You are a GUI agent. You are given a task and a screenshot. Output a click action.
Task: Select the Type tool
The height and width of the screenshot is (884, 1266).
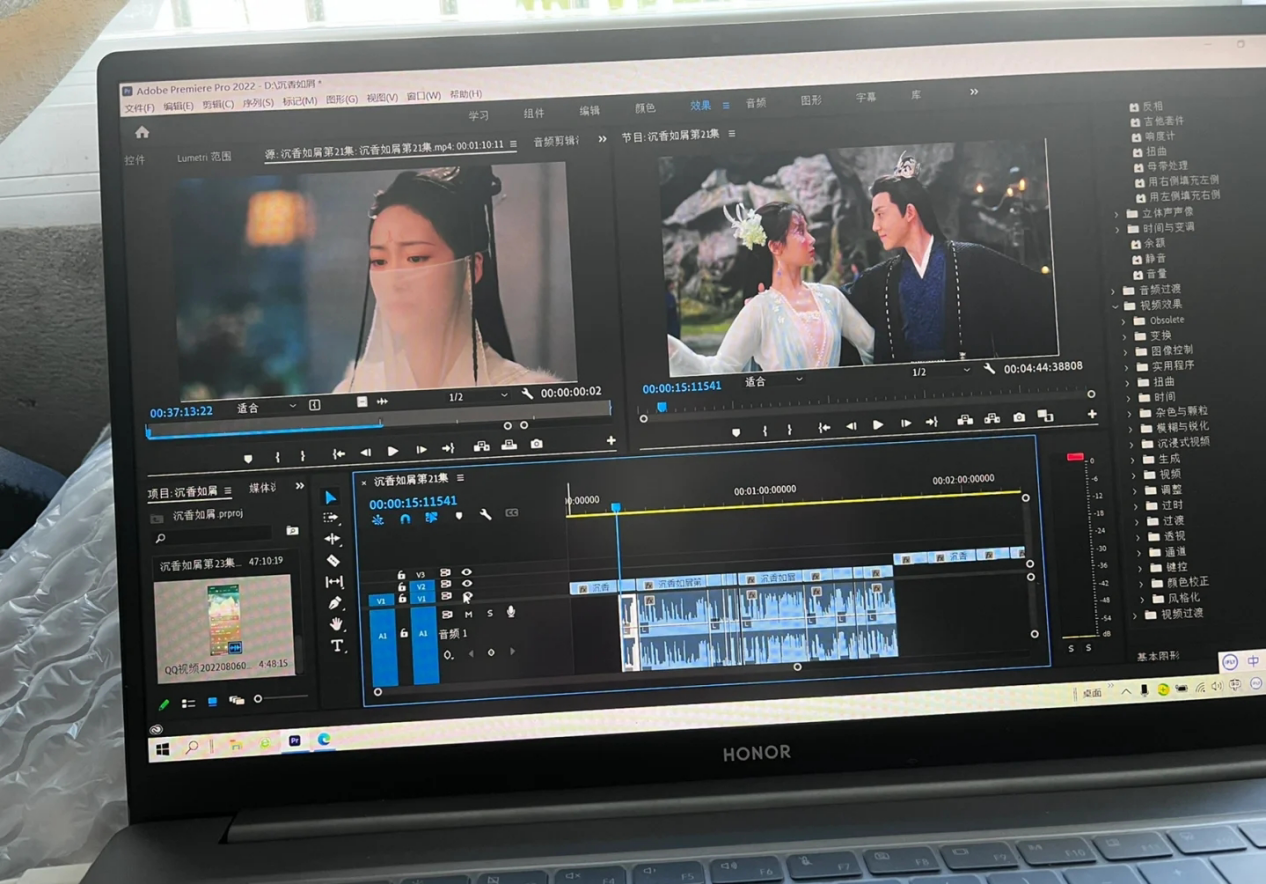[x=337, y=646]
